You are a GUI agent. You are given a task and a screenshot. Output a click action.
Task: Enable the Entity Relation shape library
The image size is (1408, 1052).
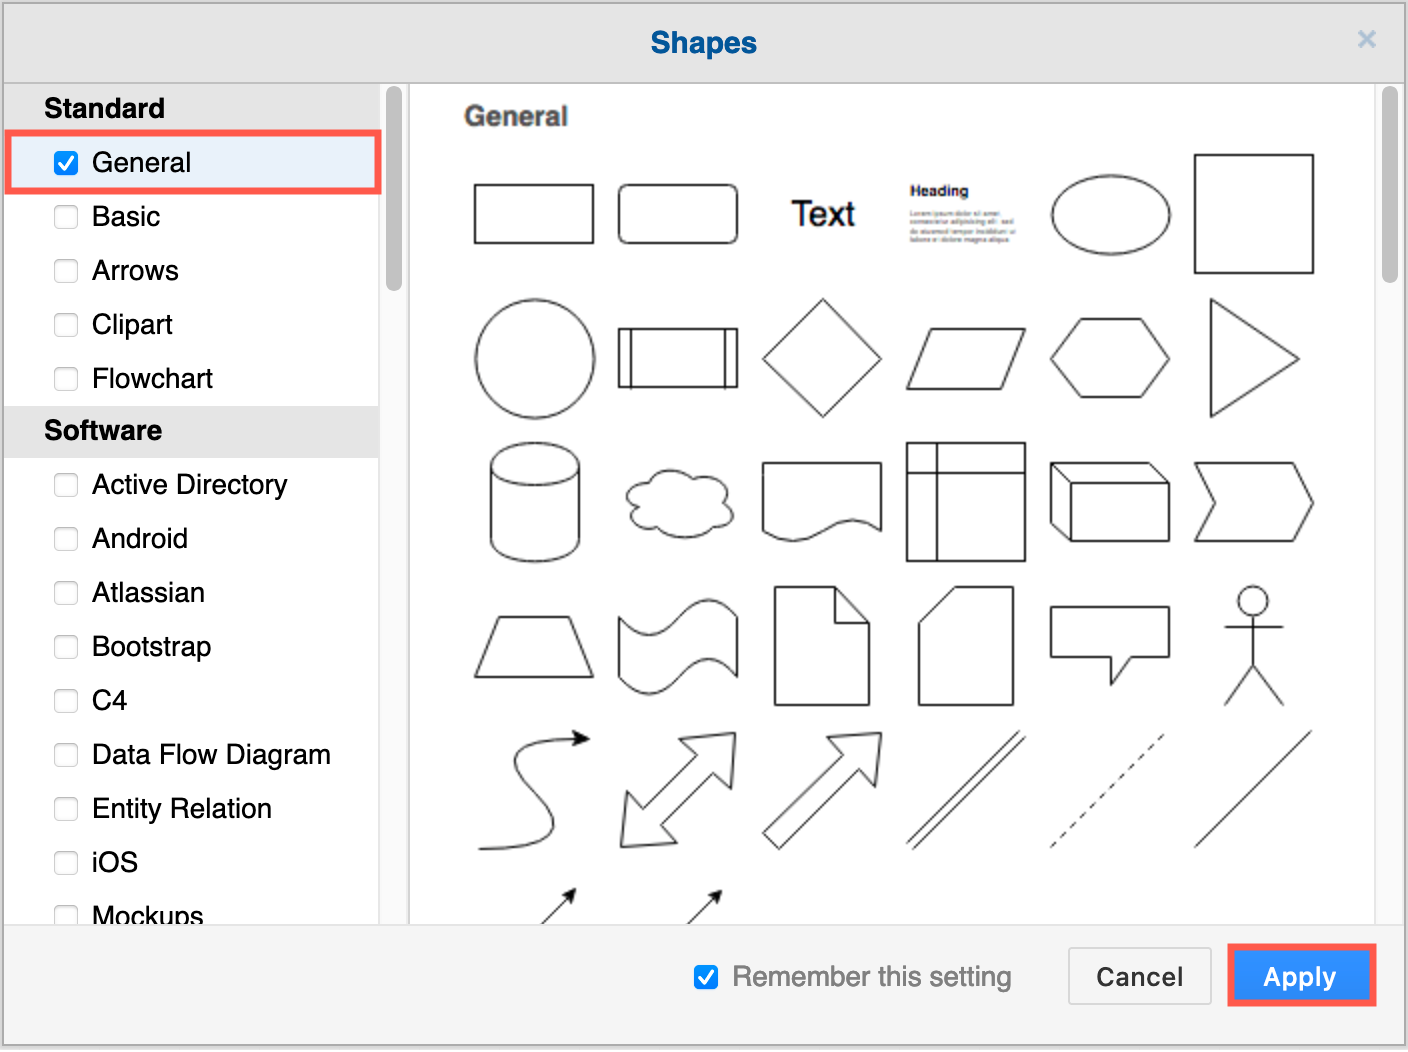click(x=66, y=809)
